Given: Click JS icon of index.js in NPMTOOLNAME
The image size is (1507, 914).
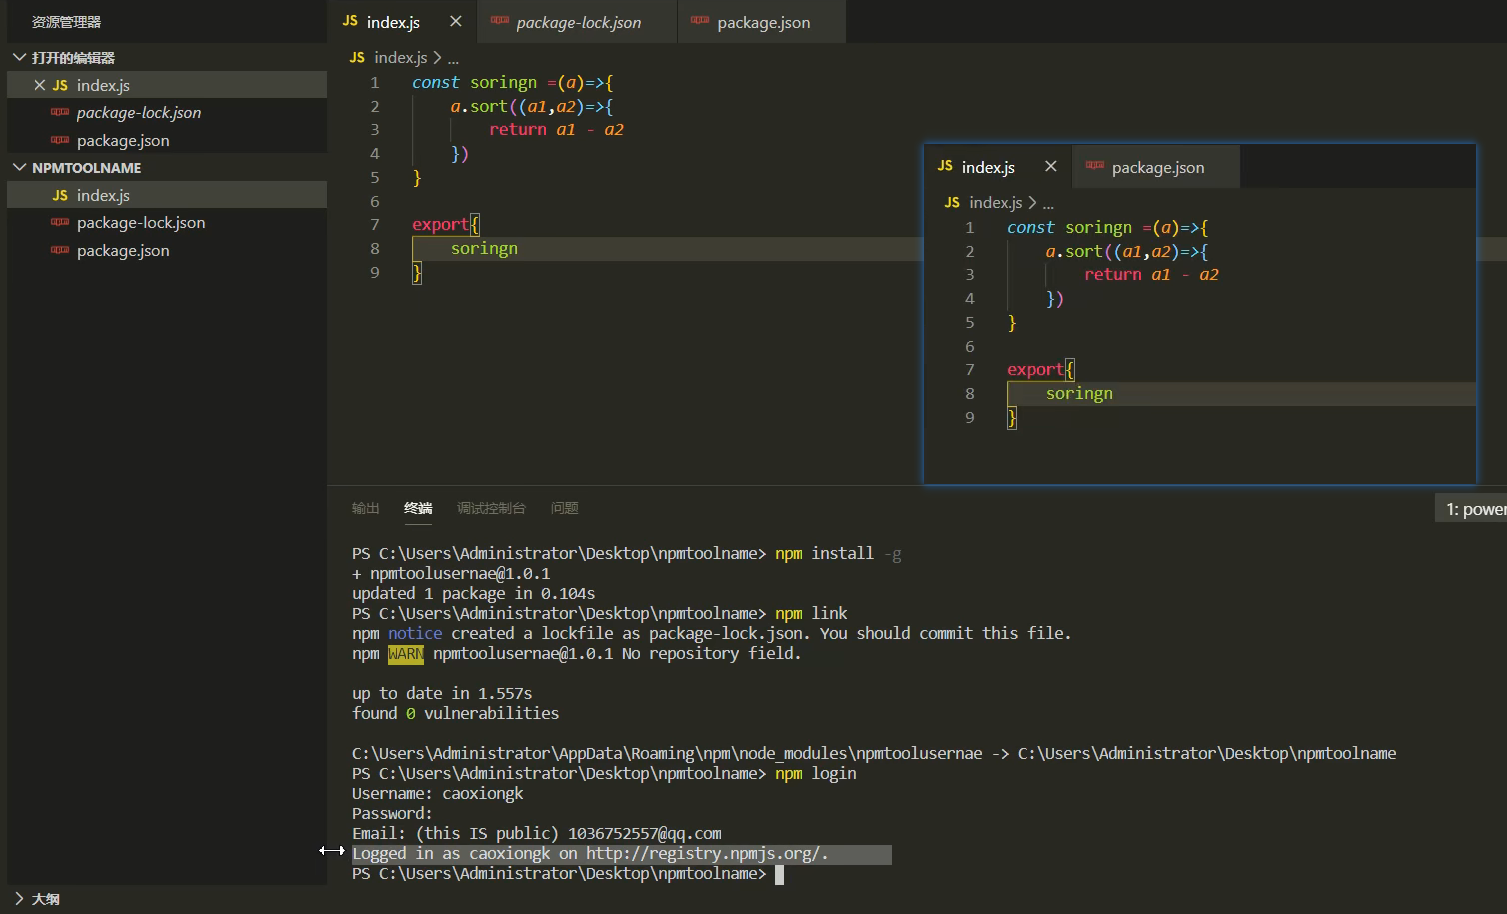Looking at the screenshot, I should tap(60, 195).
